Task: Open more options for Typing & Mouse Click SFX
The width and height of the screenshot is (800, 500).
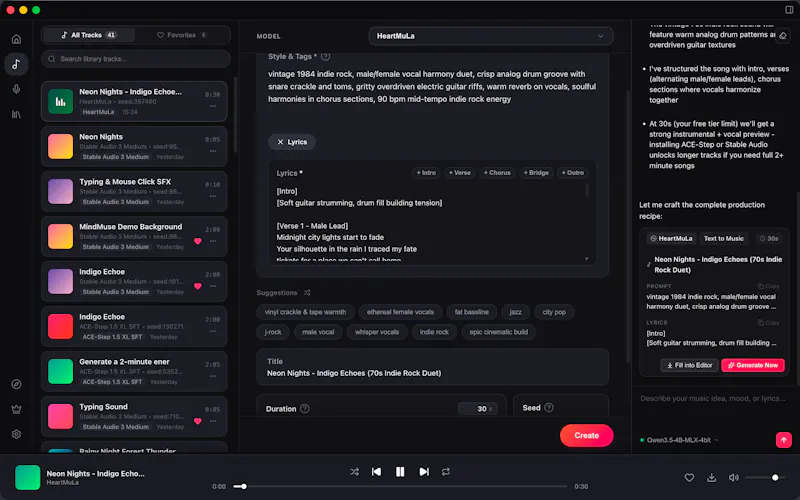Action: tap(213, 196)
